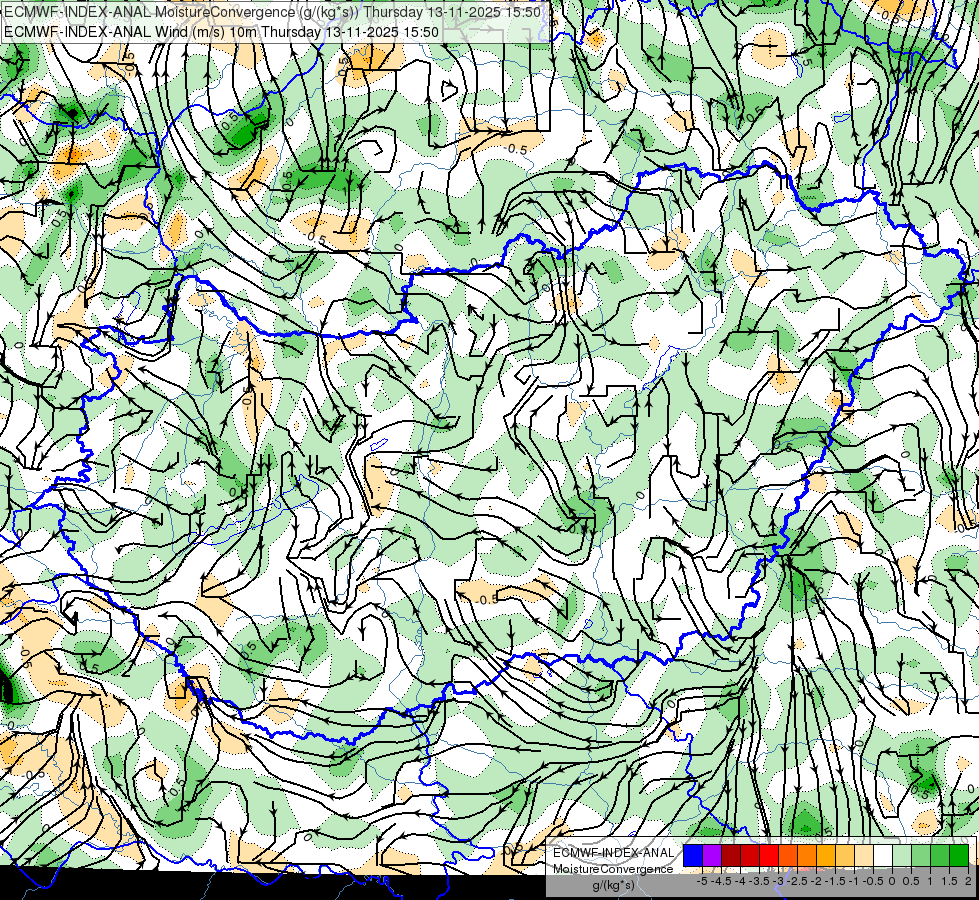Viewport: 979px width, 900px height.
Task: Click legend tick label -2.5
Action: pos(797,881)
